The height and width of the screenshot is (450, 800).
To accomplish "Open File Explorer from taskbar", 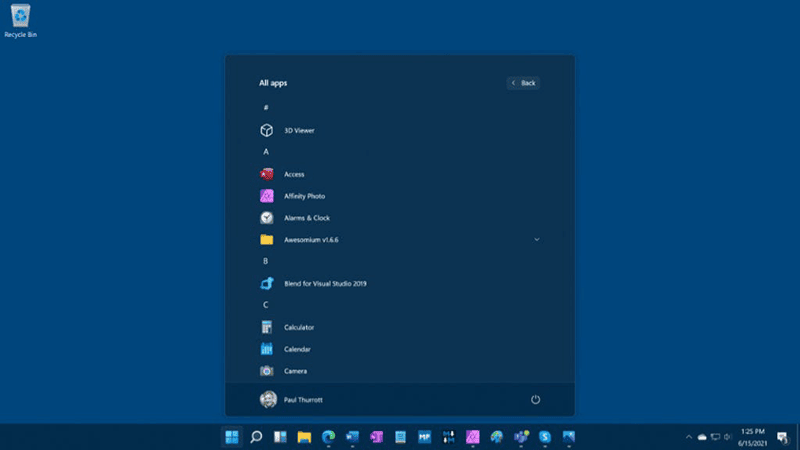I will 304,437.
